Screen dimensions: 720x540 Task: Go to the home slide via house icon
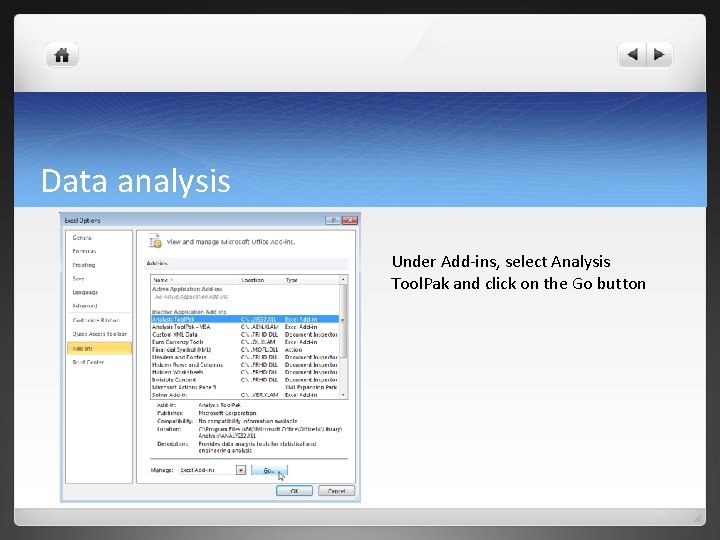[x=62, y=55]
